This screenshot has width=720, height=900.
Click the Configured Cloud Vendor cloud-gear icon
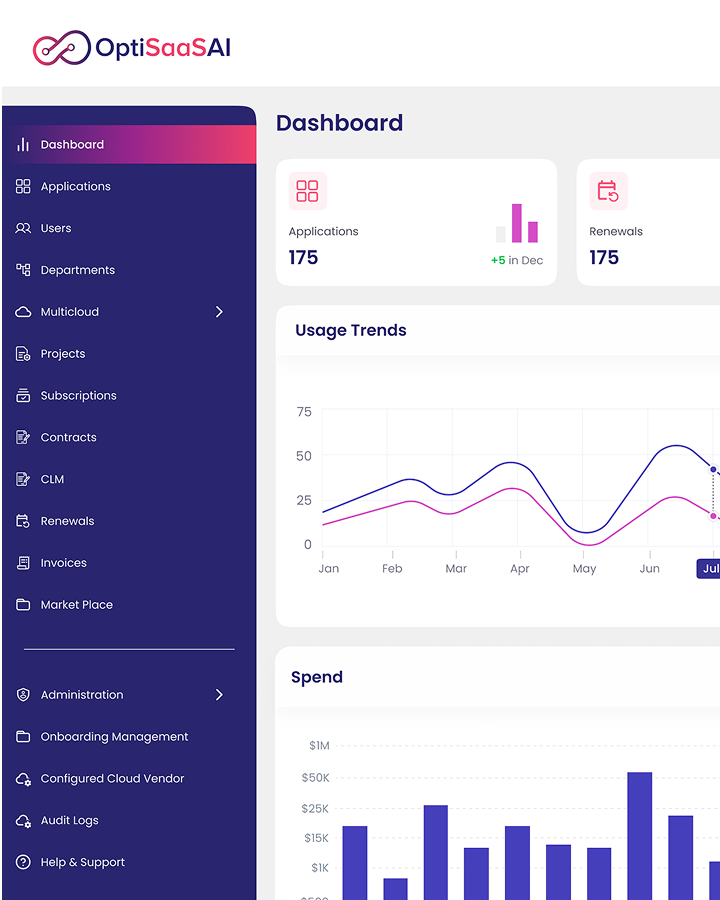tap(23, 779)
